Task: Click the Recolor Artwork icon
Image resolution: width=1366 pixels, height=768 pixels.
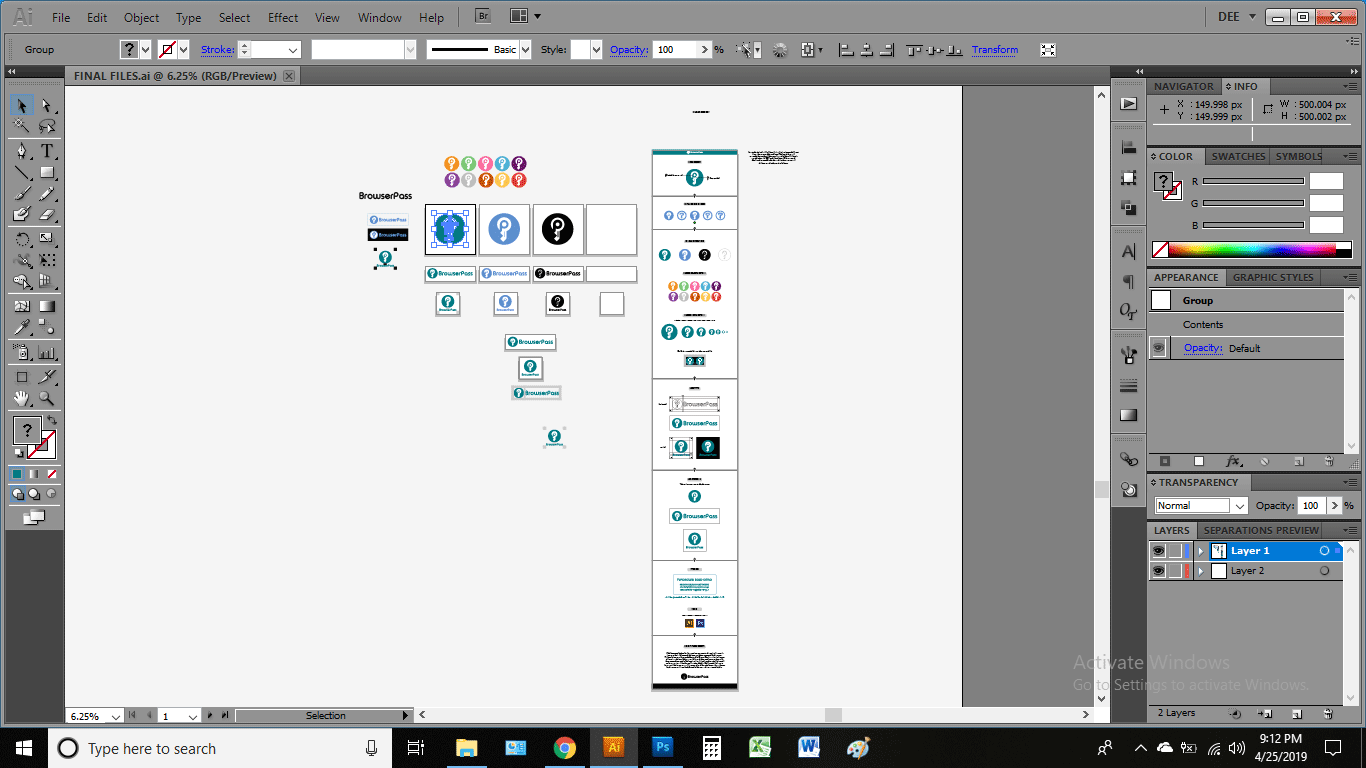Action: click(780, 49)
